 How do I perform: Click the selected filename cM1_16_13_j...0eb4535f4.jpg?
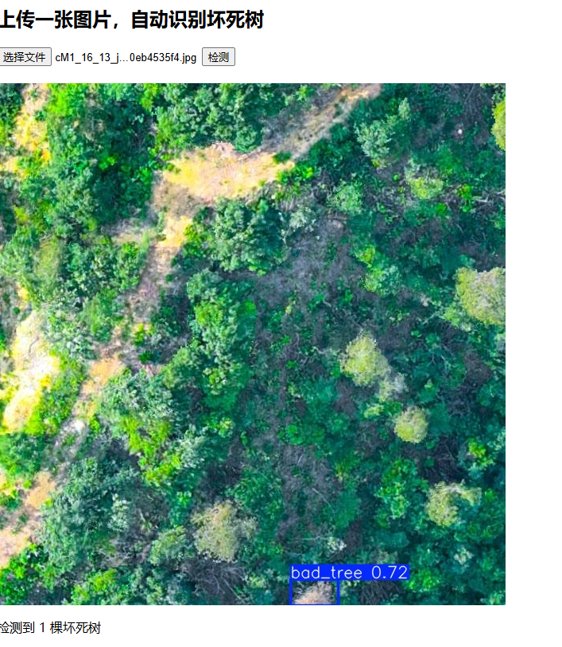click(126, 57)
